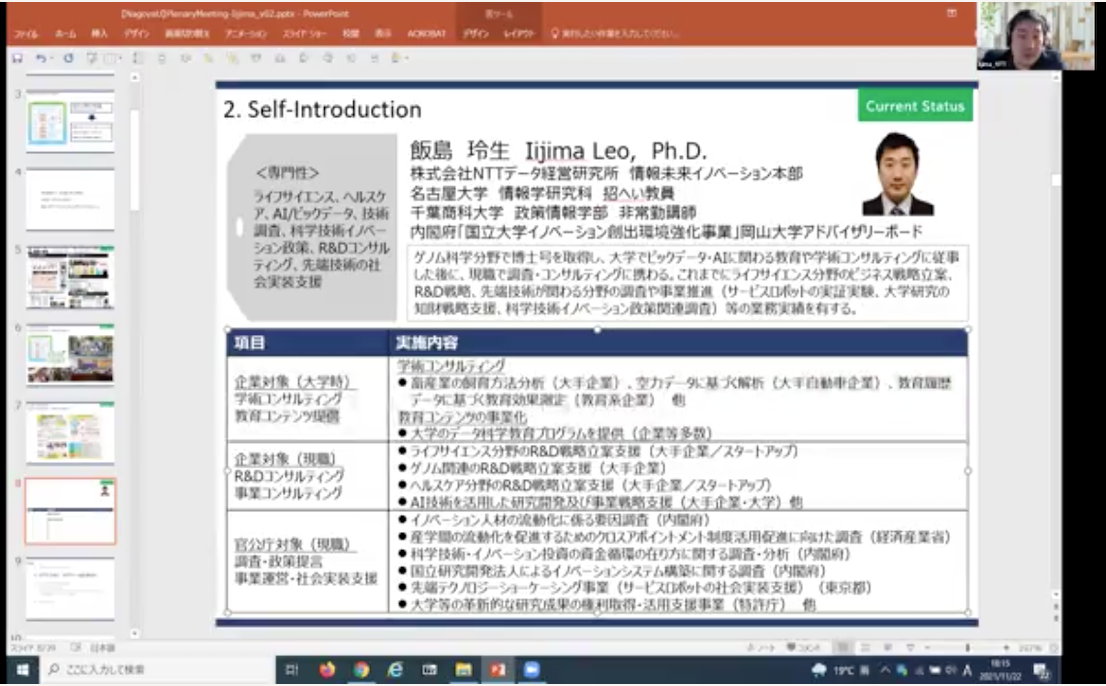
Task: Click the Save icon in quick access toolbar
Action: click(x=18, y=58)
